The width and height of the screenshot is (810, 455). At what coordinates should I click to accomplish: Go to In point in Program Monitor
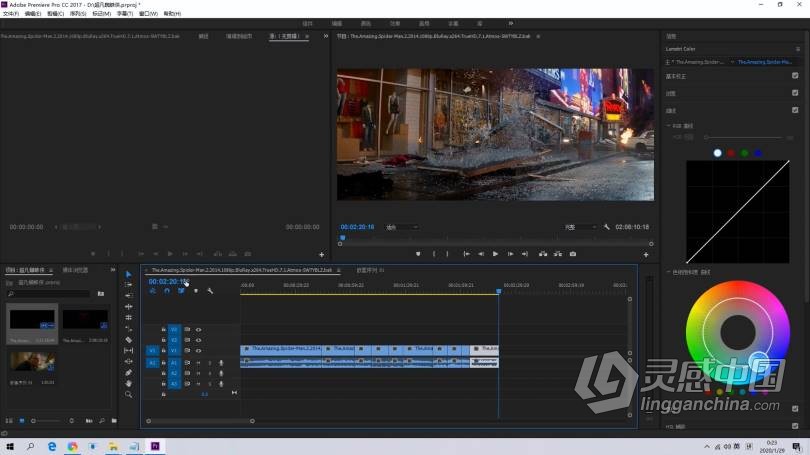(x=466, y=254)
